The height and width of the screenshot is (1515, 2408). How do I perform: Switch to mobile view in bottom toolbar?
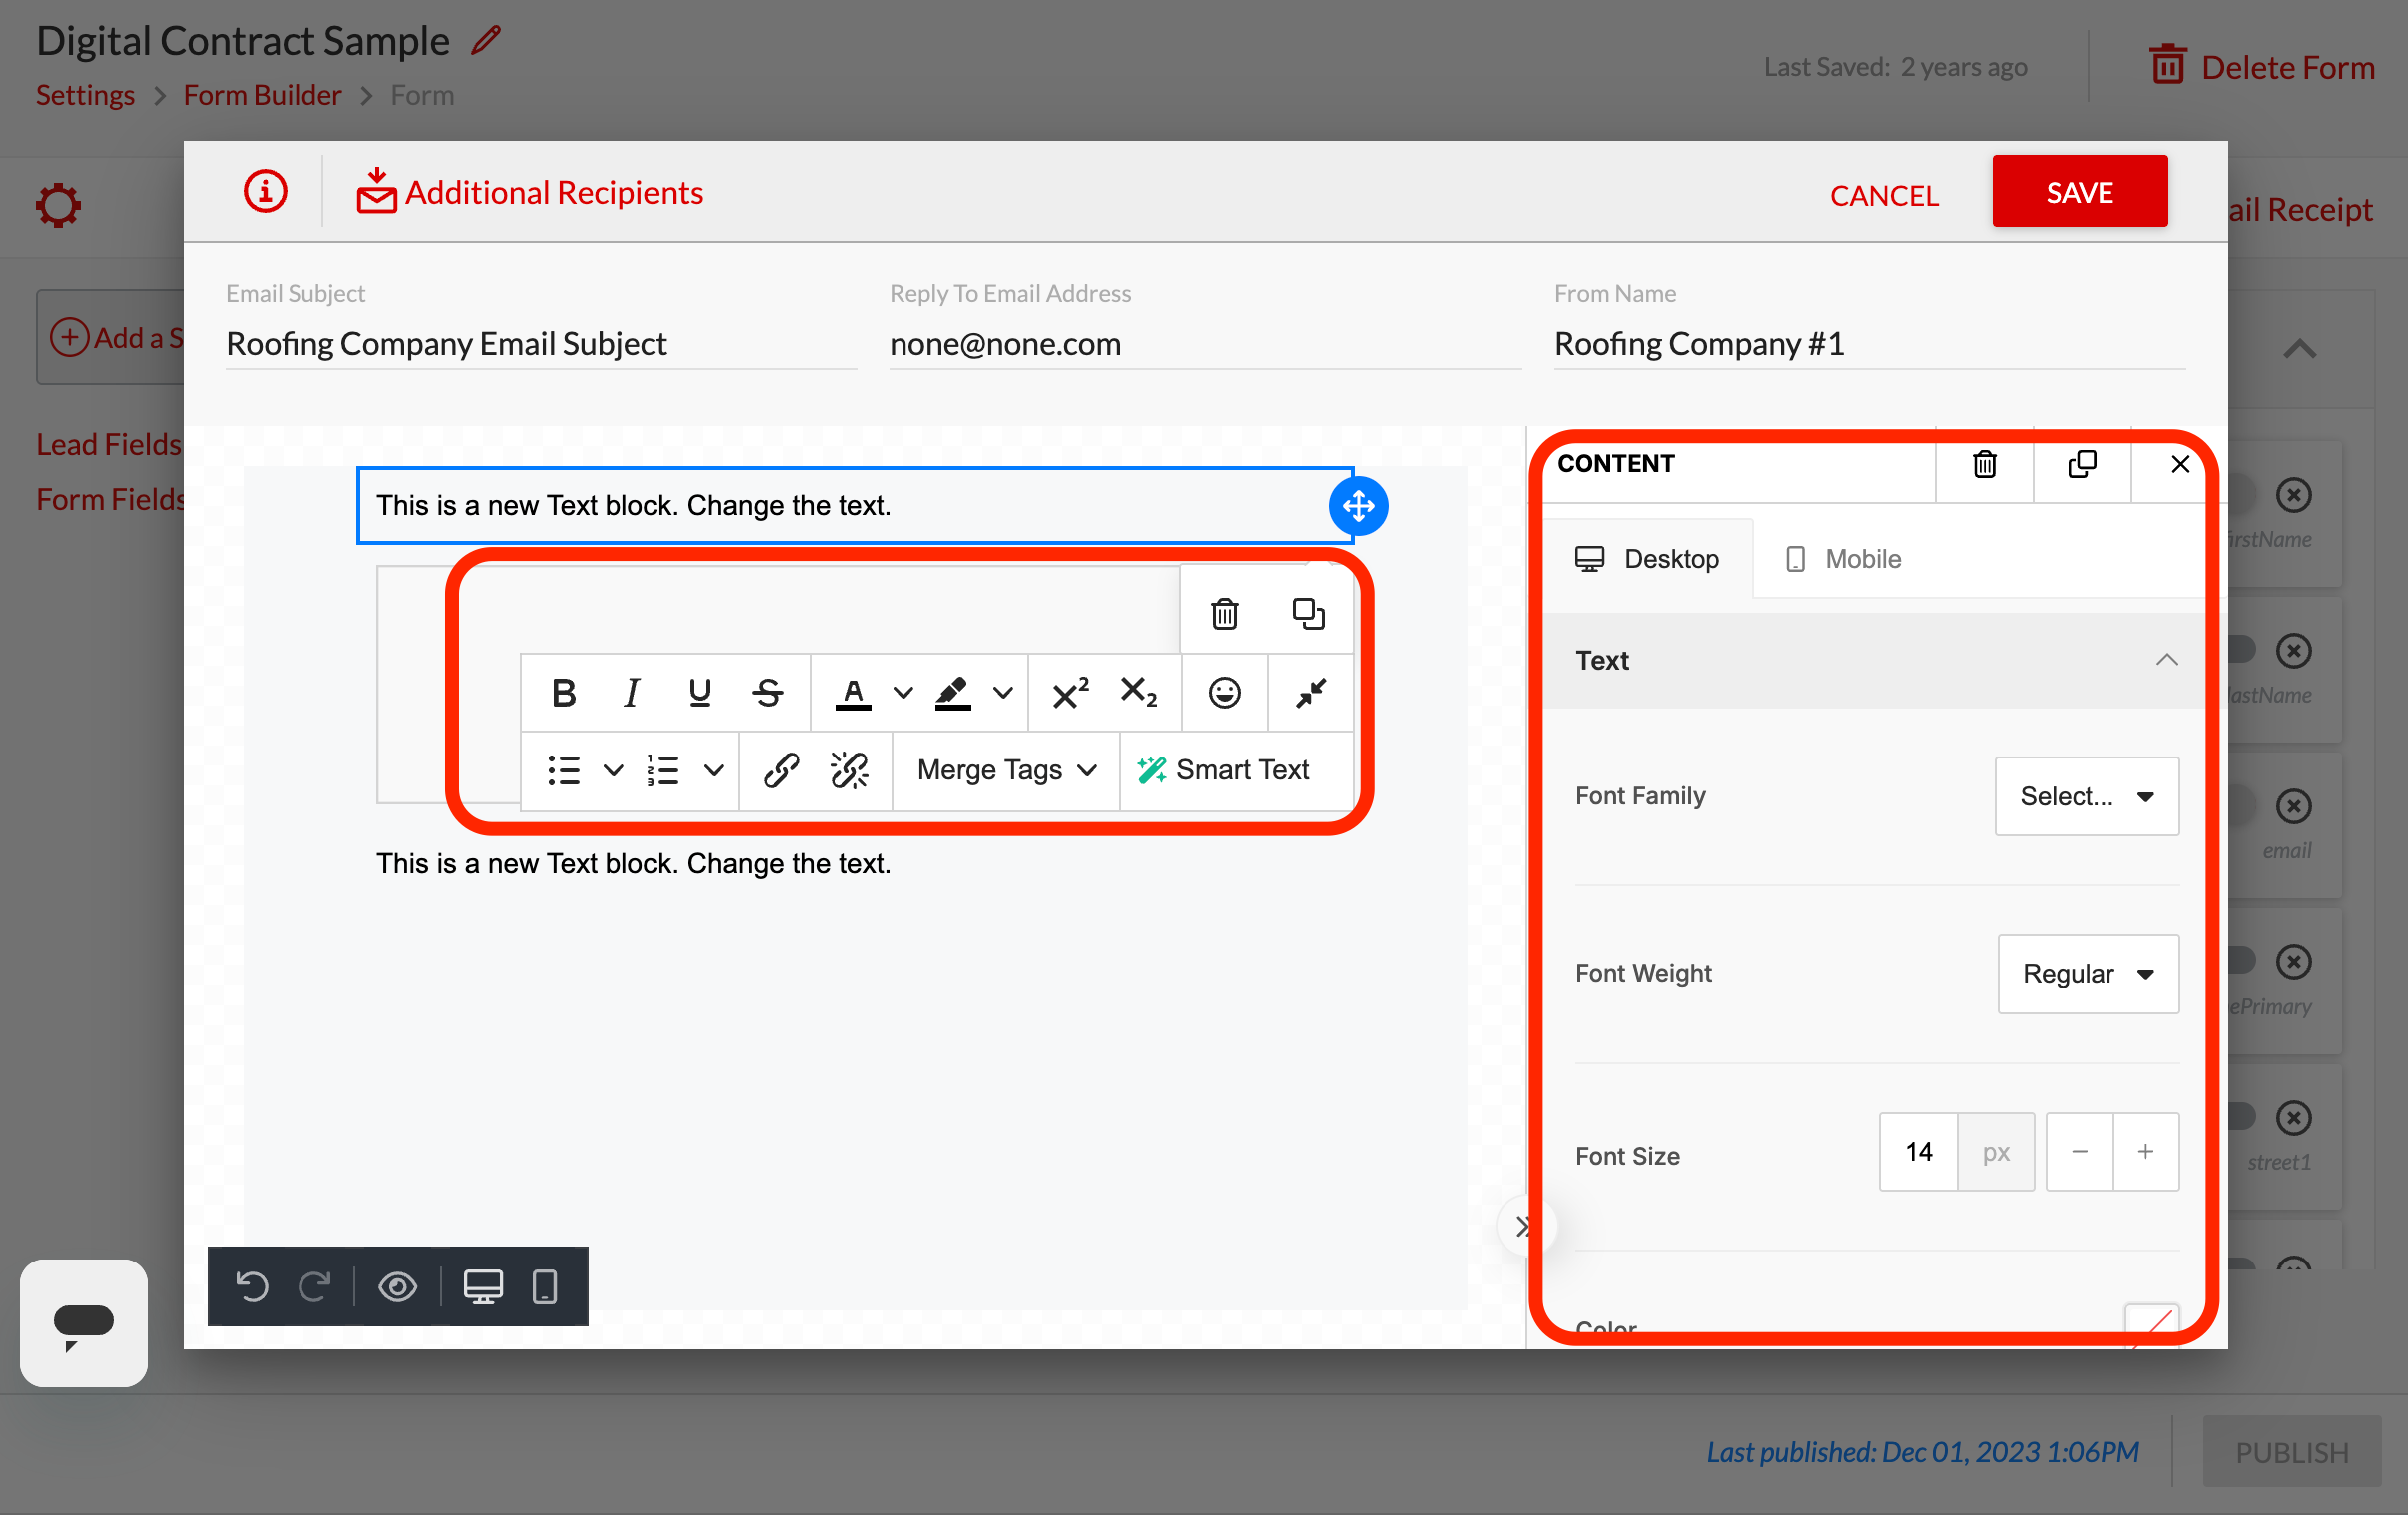(x=545, y=1286)
